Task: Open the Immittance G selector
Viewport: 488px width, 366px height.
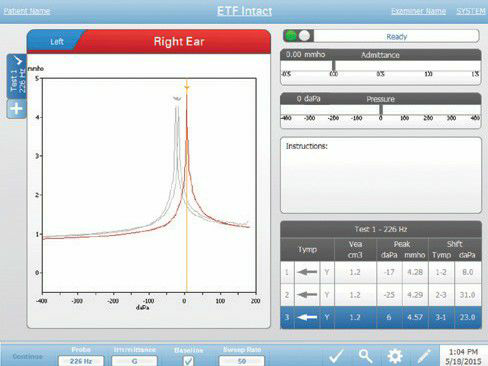Action: 134,361
